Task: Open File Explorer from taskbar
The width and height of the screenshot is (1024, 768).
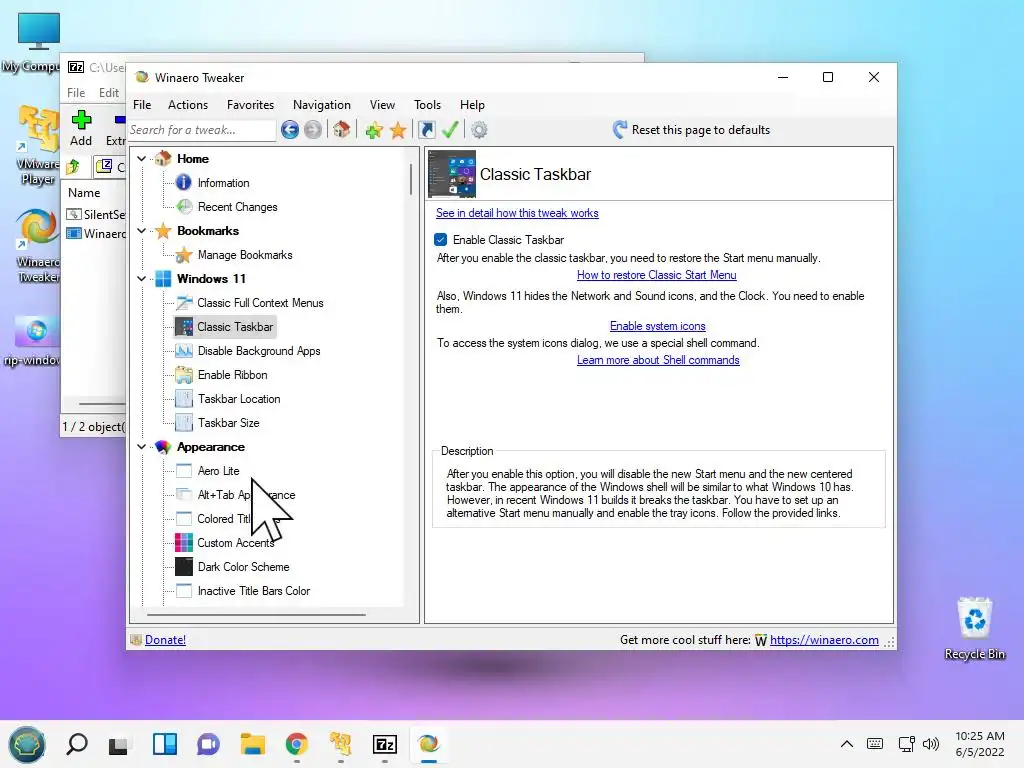Action: click(253, 744)
